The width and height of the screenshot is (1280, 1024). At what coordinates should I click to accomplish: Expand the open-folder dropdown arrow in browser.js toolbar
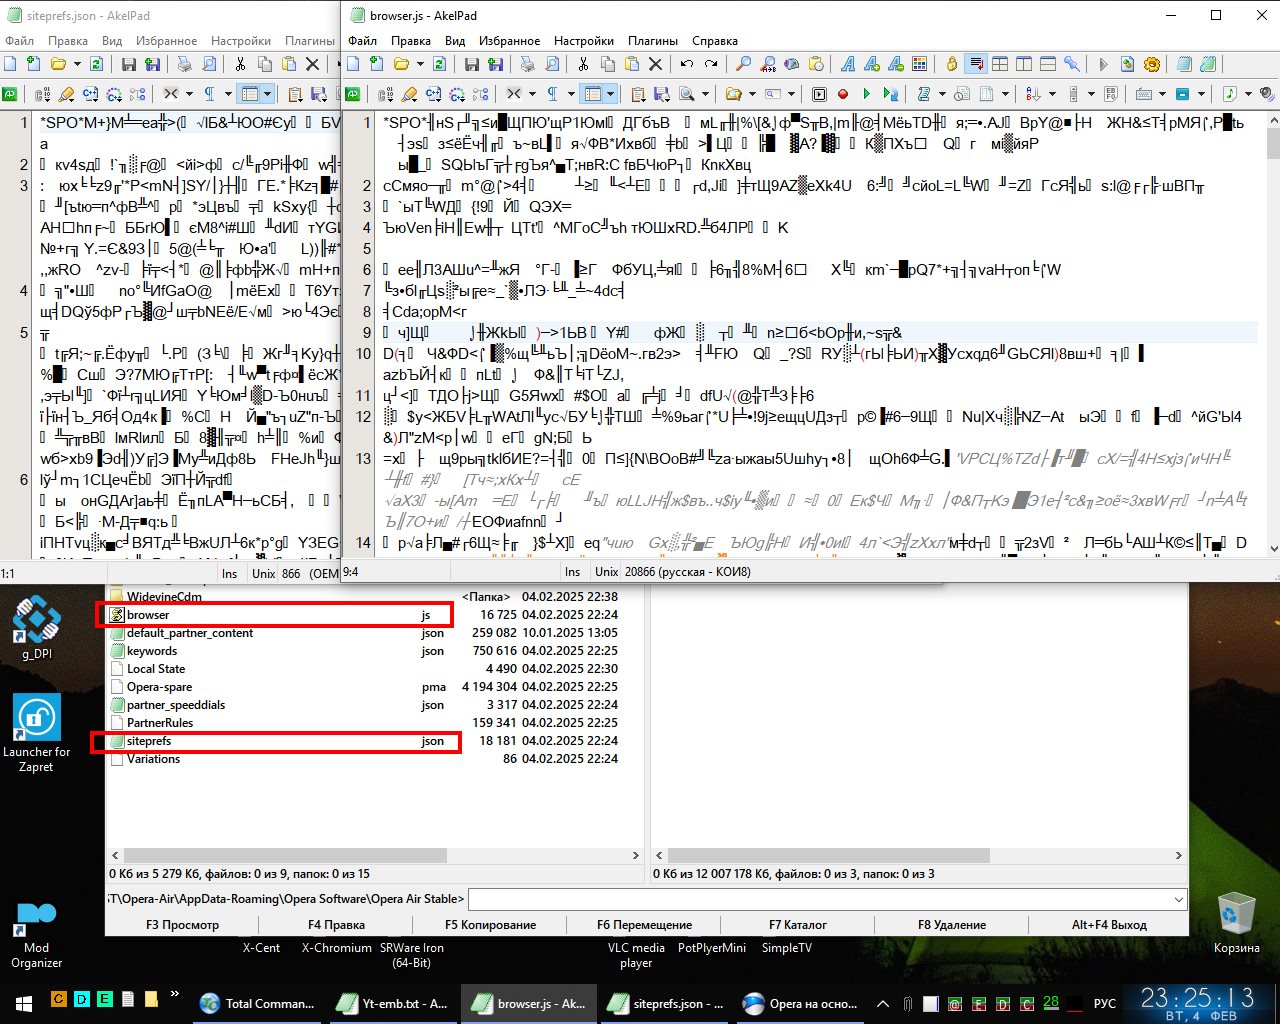point(421,64)
